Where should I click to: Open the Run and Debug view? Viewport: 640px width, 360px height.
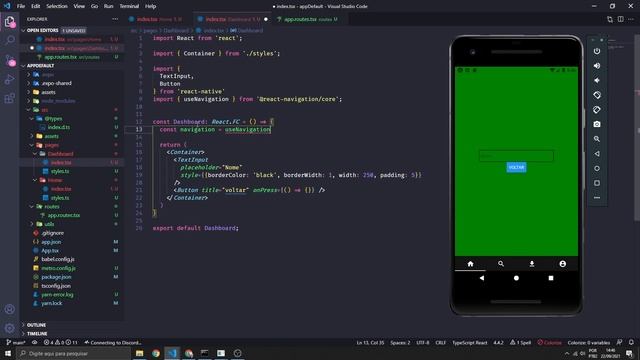(9, 79)
